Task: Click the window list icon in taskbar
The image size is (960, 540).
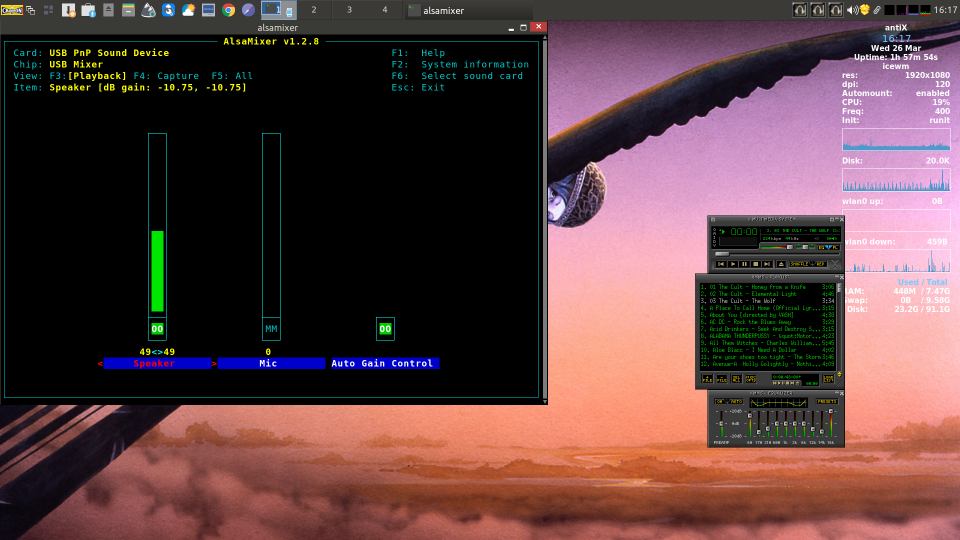Action: pos(30,10)
